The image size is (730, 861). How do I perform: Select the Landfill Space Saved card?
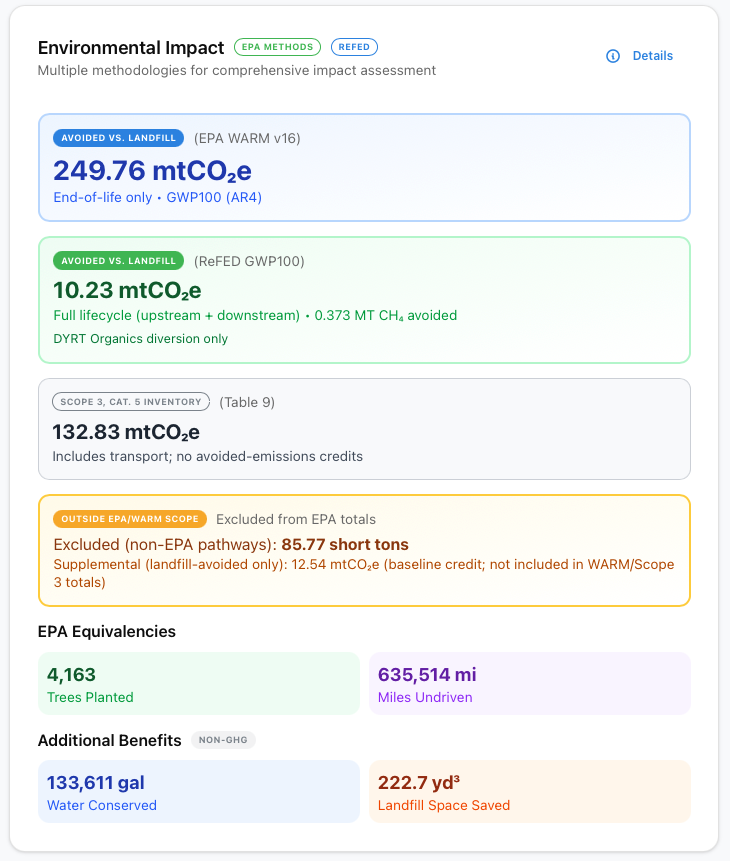pyautogui.click(x=529, y=791)
